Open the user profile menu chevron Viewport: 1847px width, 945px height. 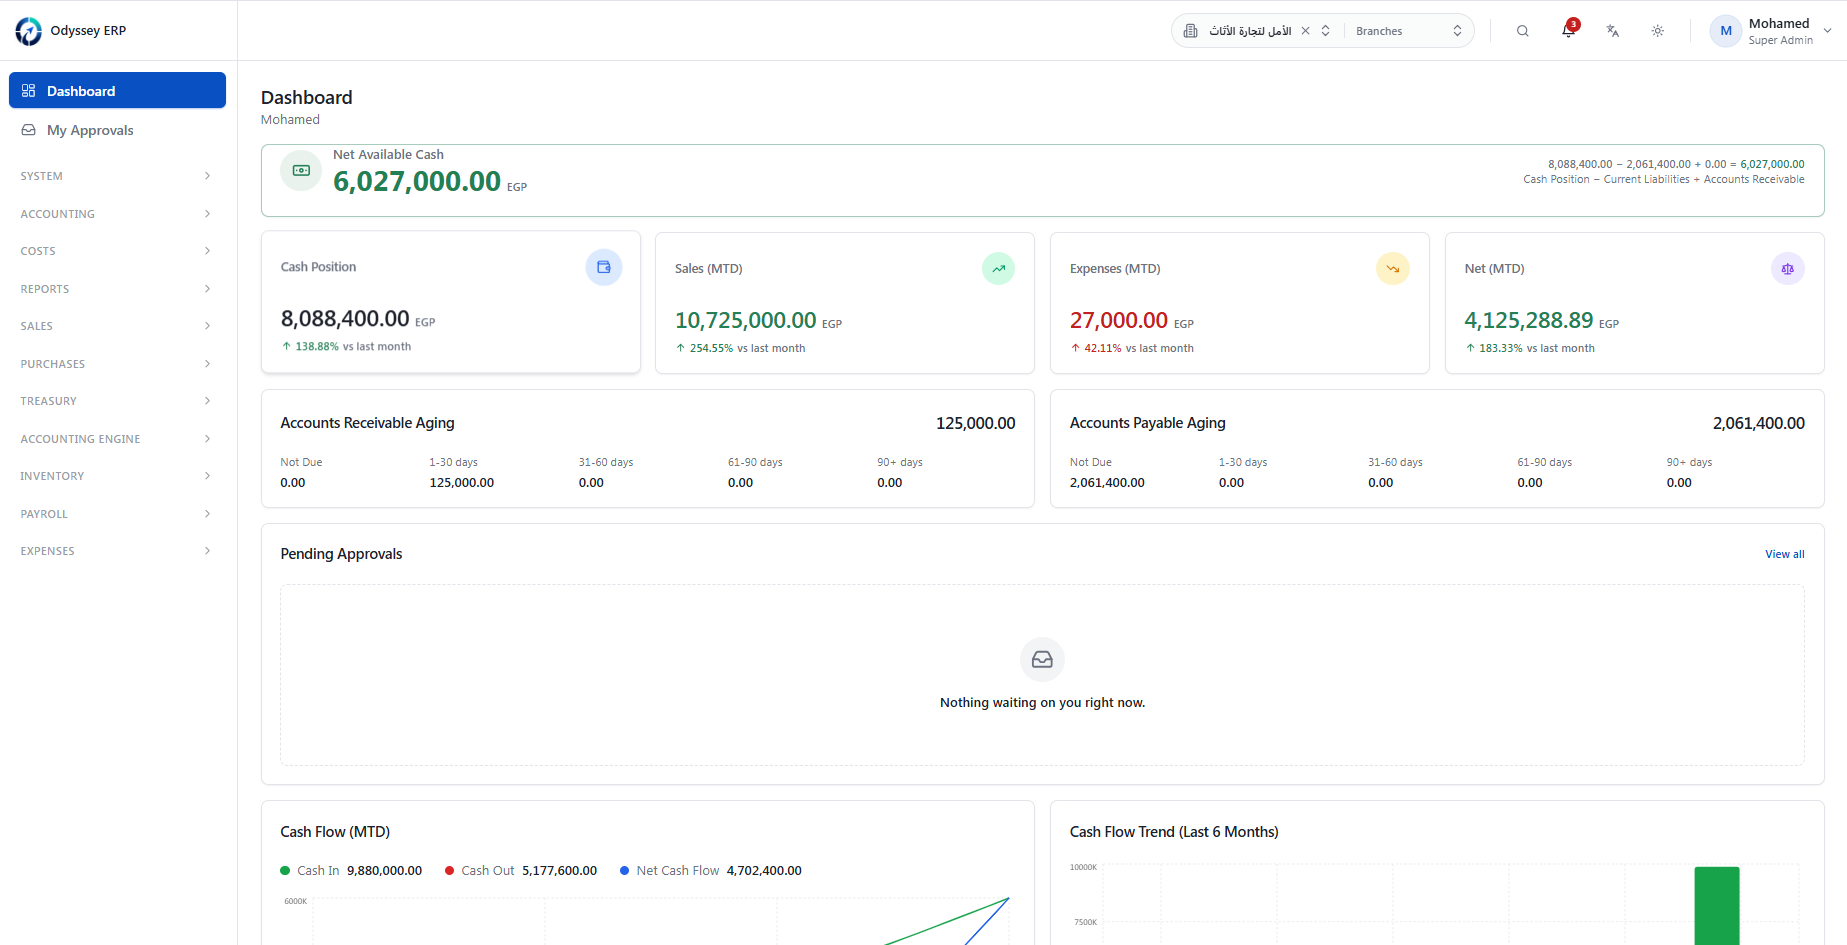(1828, 31)
